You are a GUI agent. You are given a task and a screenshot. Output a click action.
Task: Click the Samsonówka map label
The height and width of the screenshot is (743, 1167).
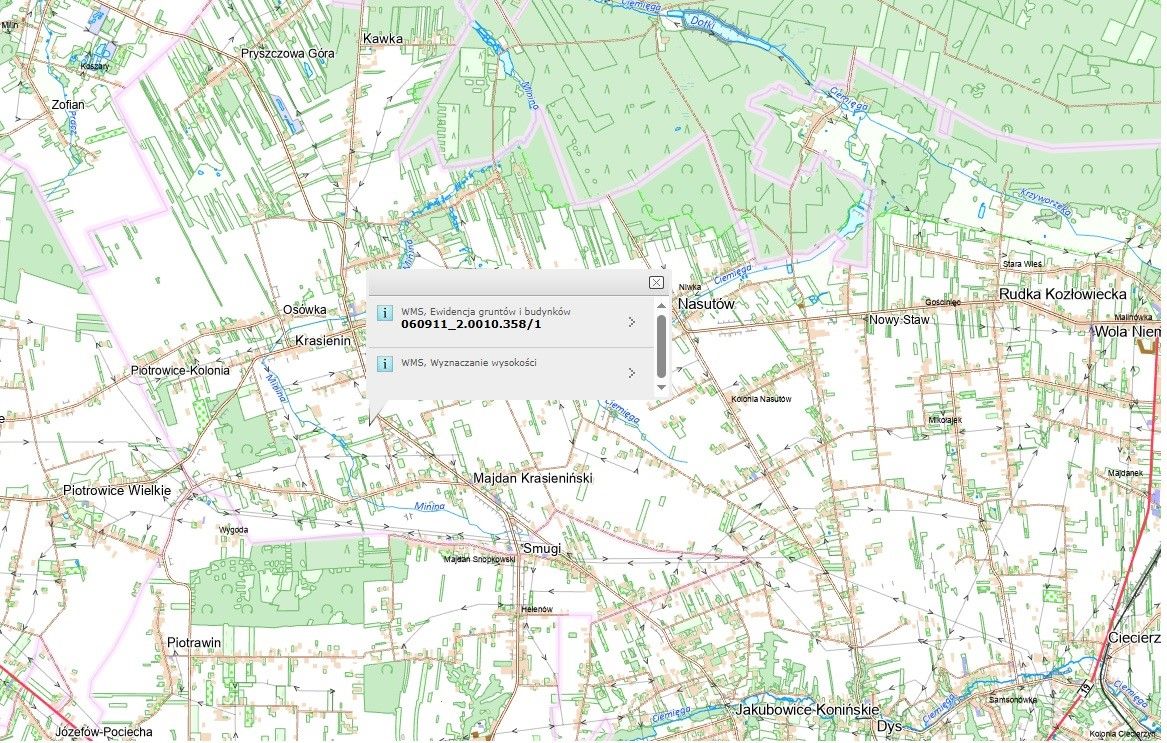[1012, 700]
